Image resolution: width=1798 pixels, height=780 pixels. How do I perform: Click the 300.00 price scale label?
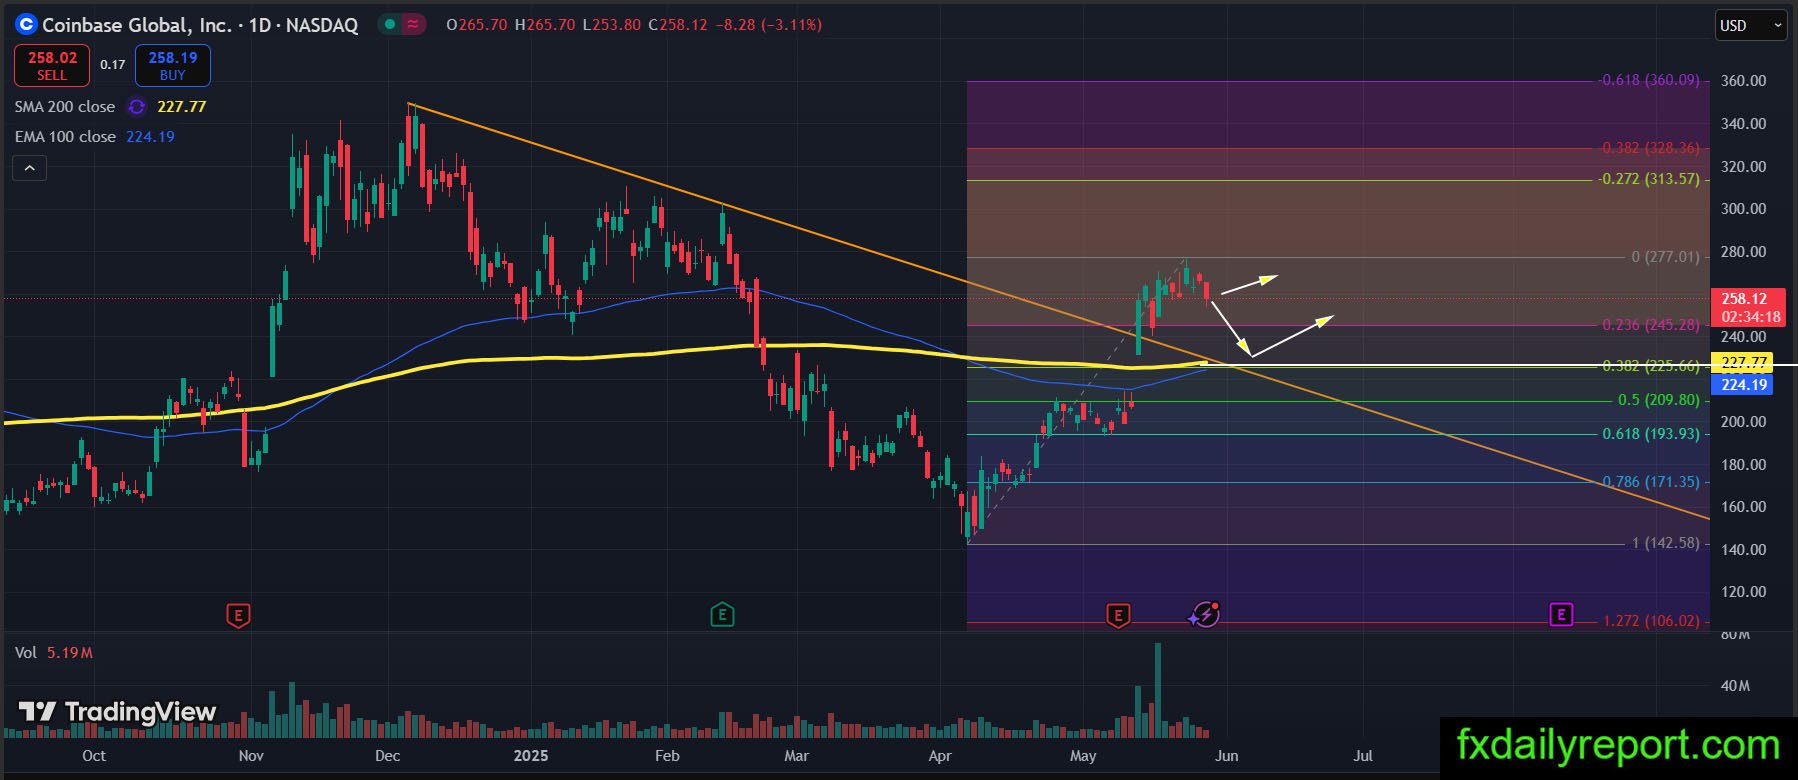pos(1743,209)
